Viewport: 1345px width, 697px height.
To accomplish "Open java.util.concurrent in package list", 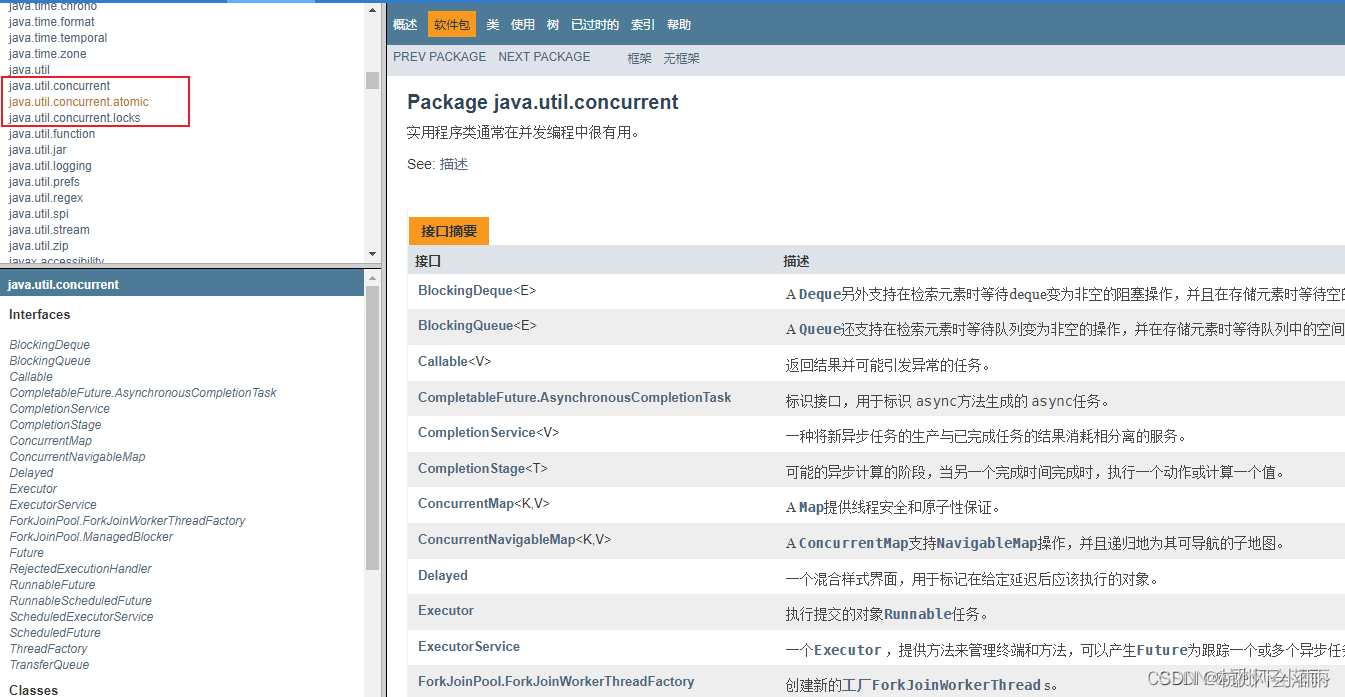I will (59, 86).
